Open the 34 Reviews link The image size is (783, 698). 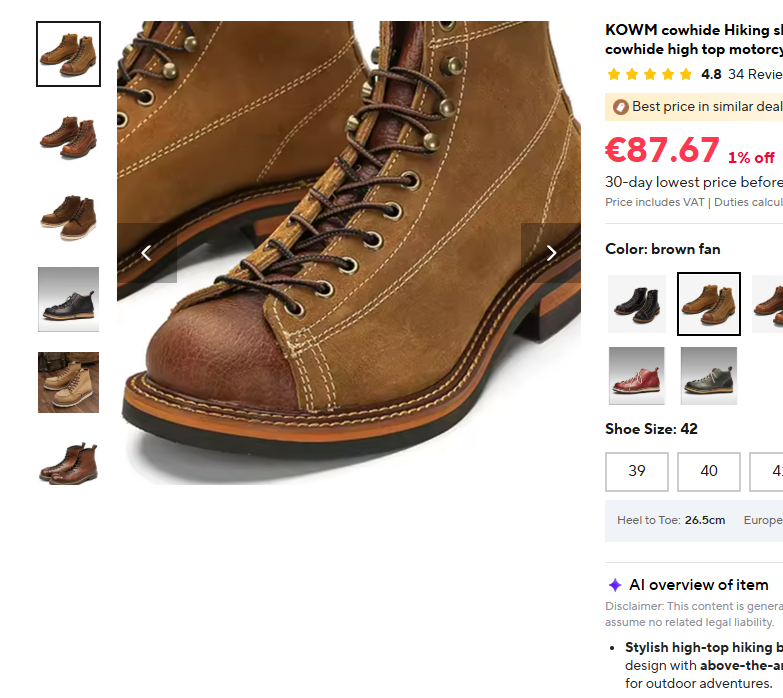click(755, 74)
